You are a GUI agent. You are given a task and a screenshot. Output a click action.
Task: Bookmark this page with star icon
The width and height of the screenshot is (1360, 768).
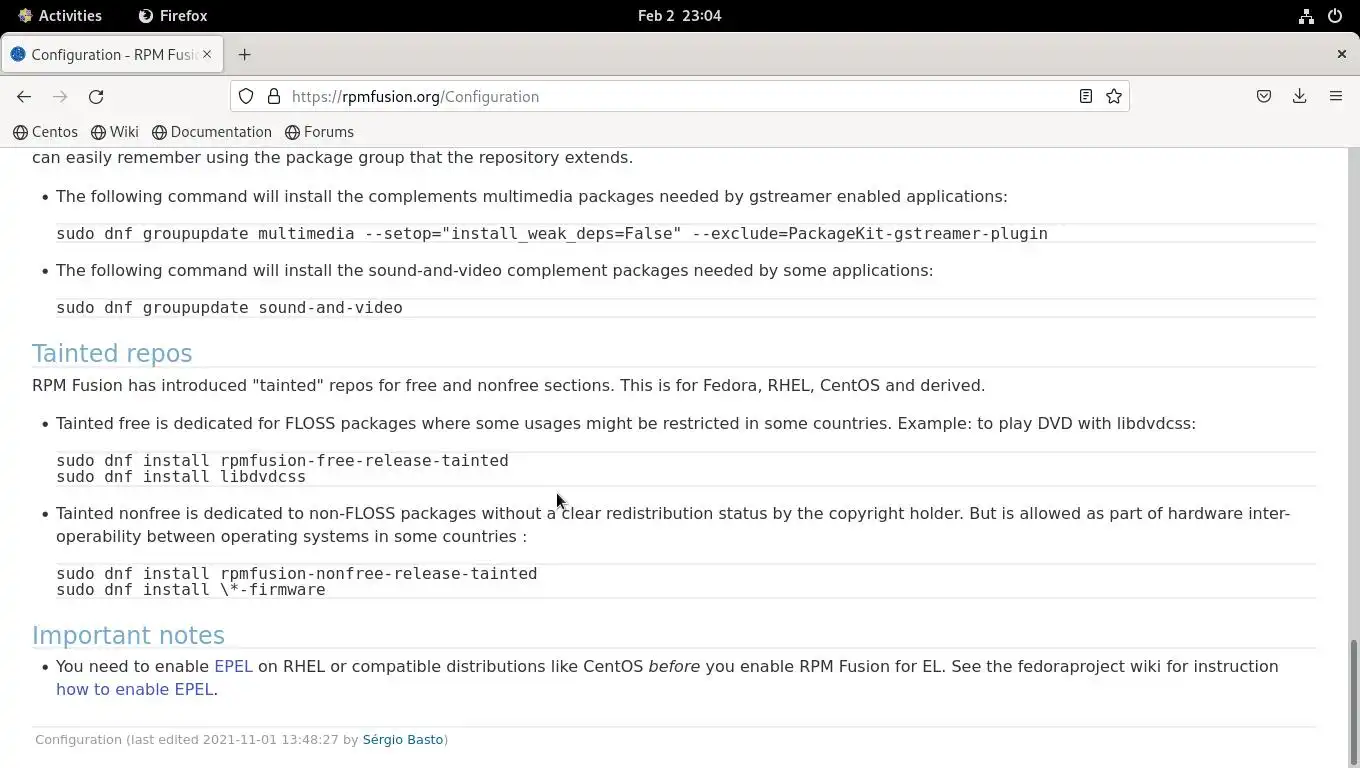(x=1114, y=97)
